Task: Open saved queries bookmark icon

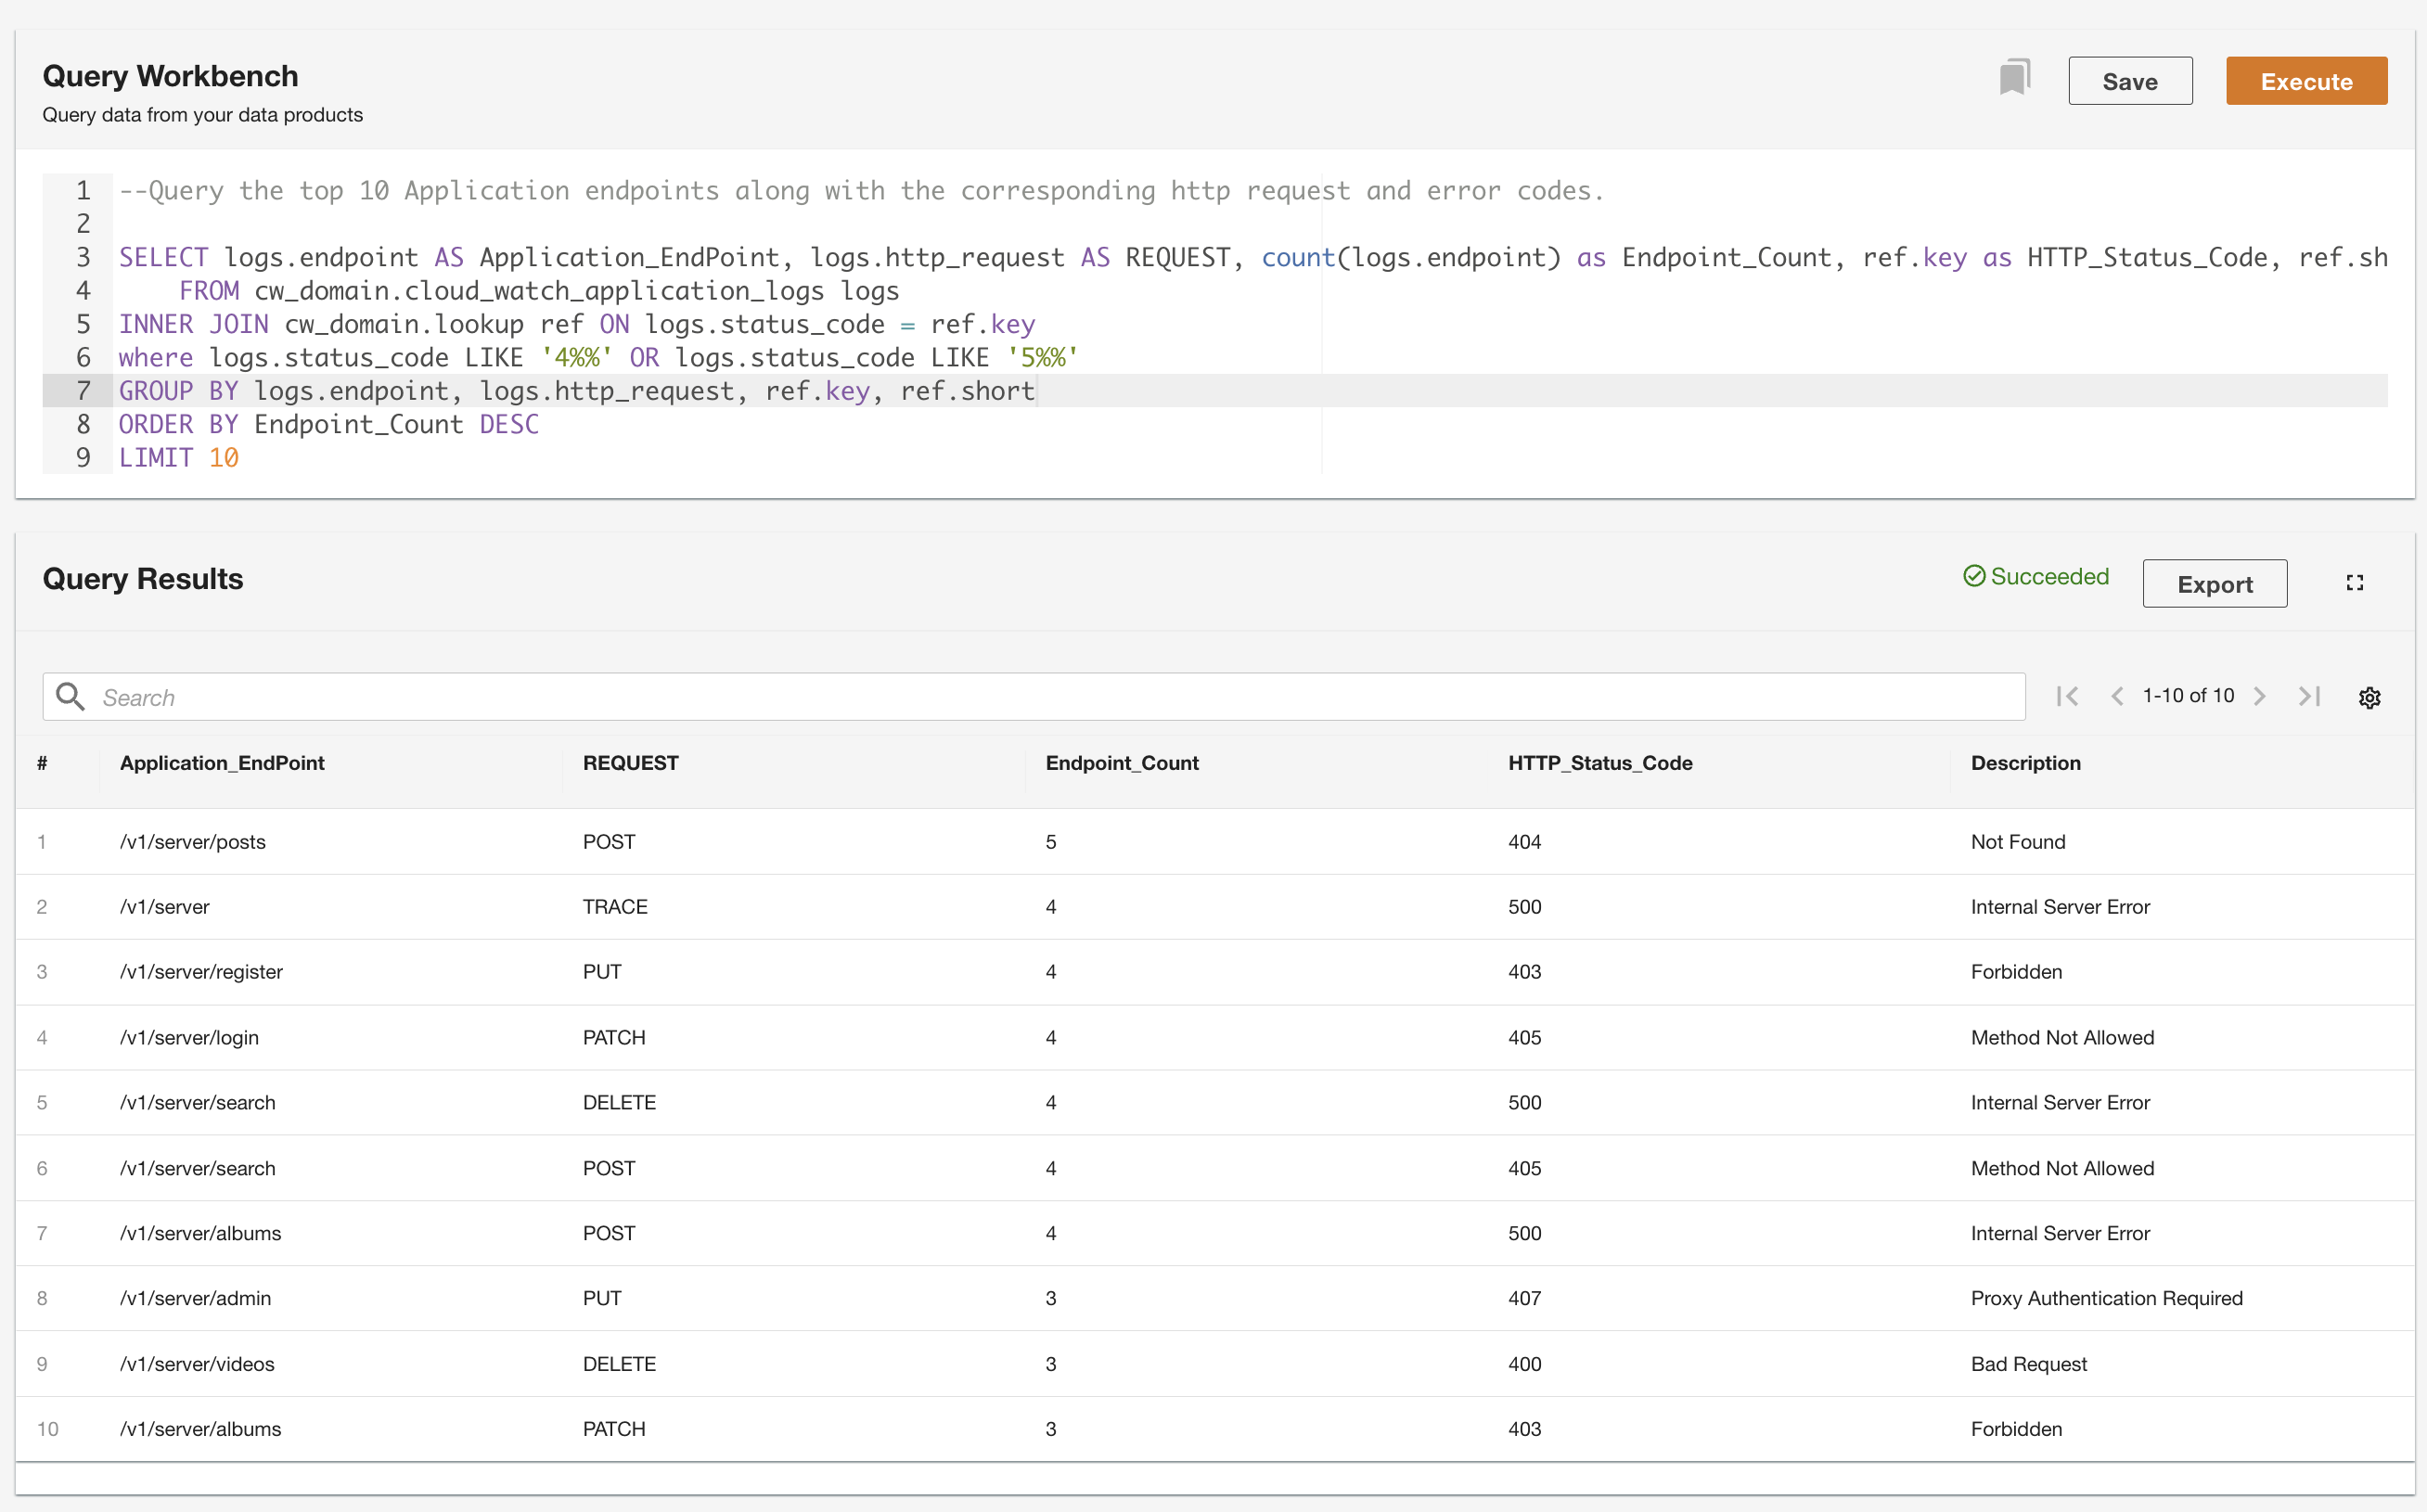Action: (2014, 78)
